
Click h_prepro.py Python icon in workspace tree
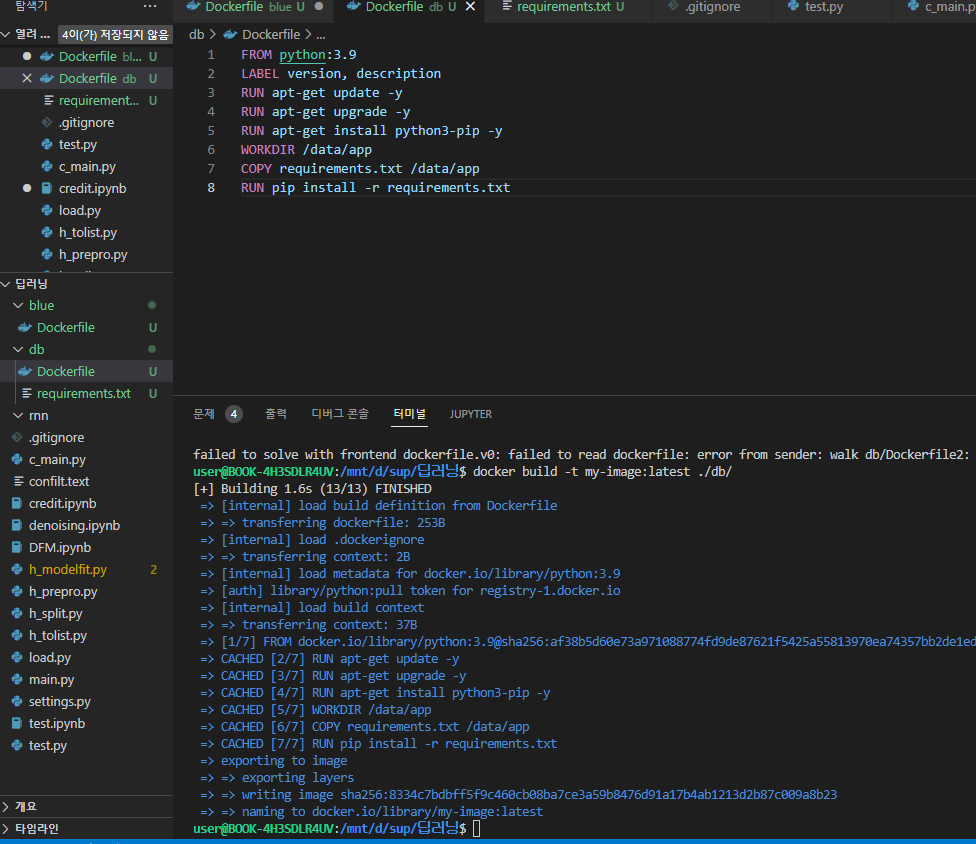(17, 591)
